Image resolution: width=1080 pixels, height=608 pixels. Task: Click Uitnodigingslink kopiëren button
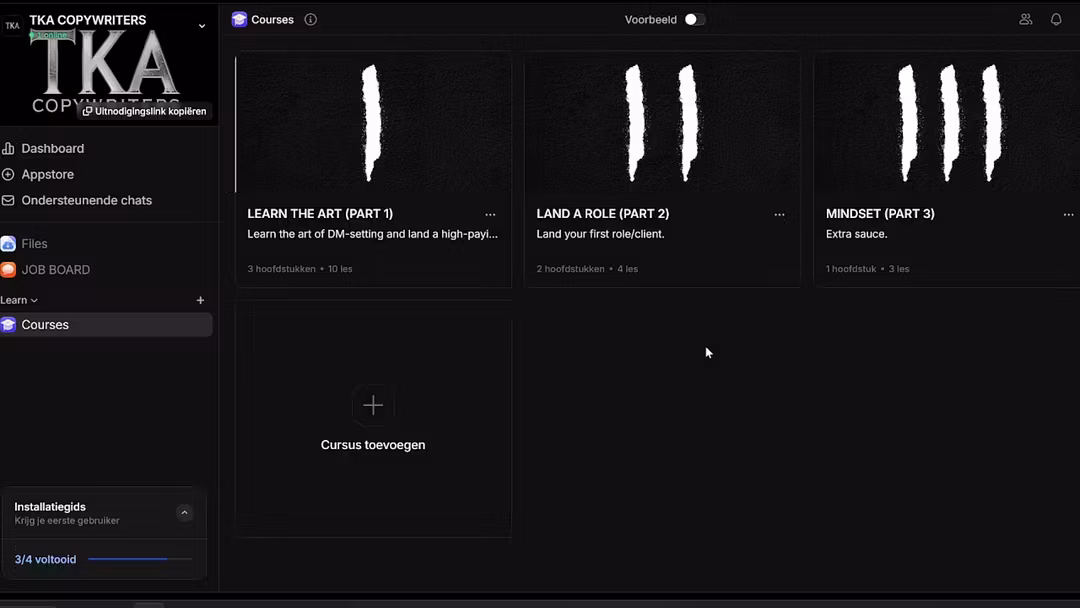coord(145,111)
